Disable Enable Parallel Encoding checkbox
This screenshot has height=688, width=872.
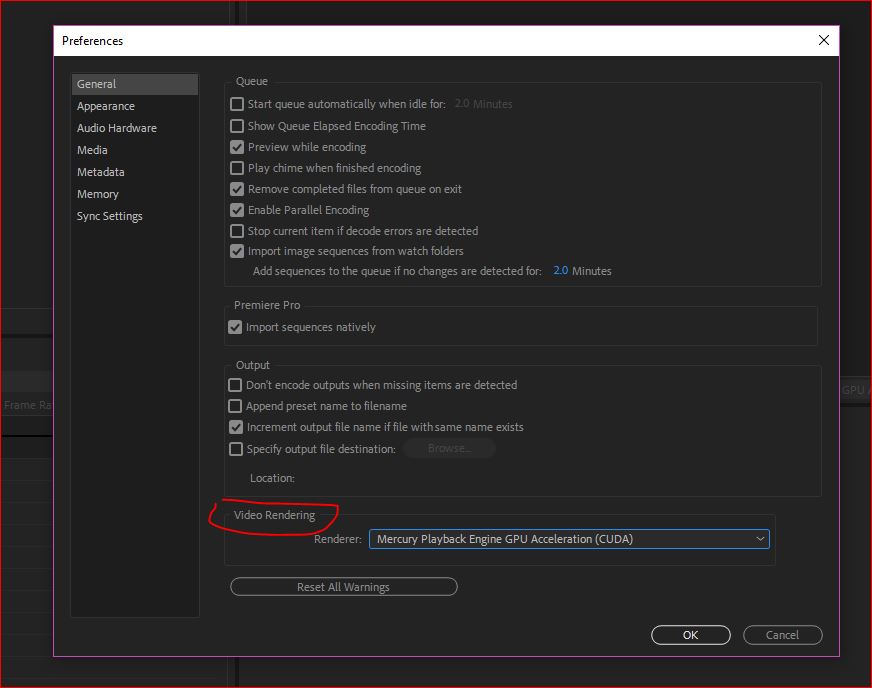coord(237,210)
